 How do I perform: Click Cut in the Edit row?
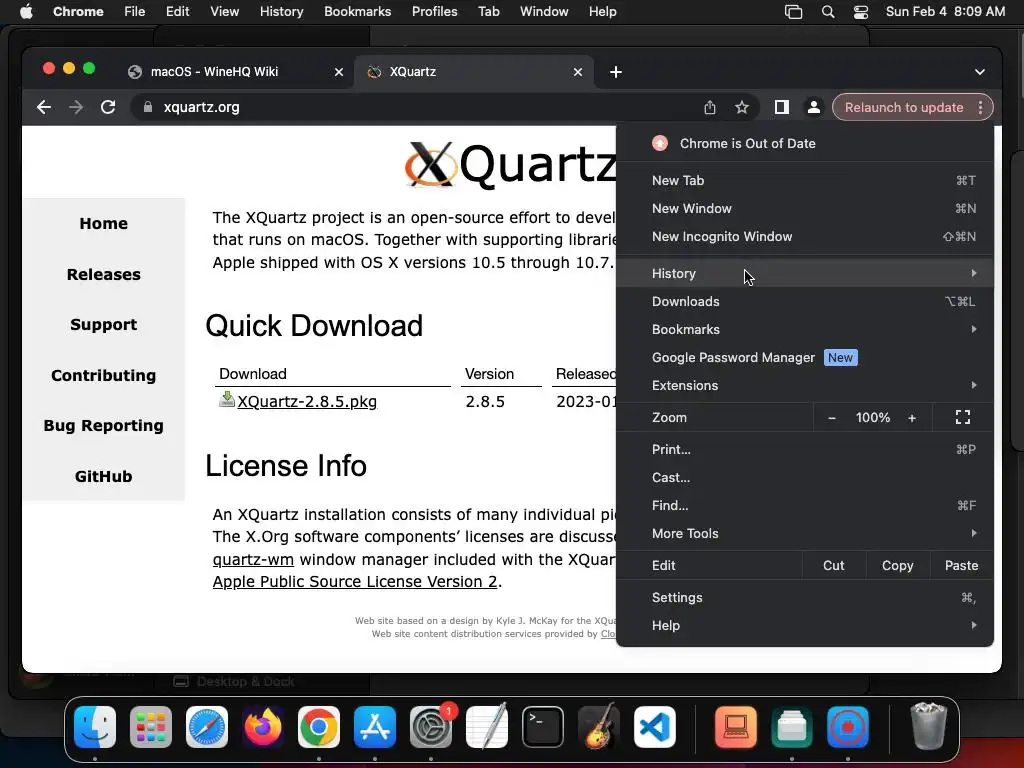(833, 566)
